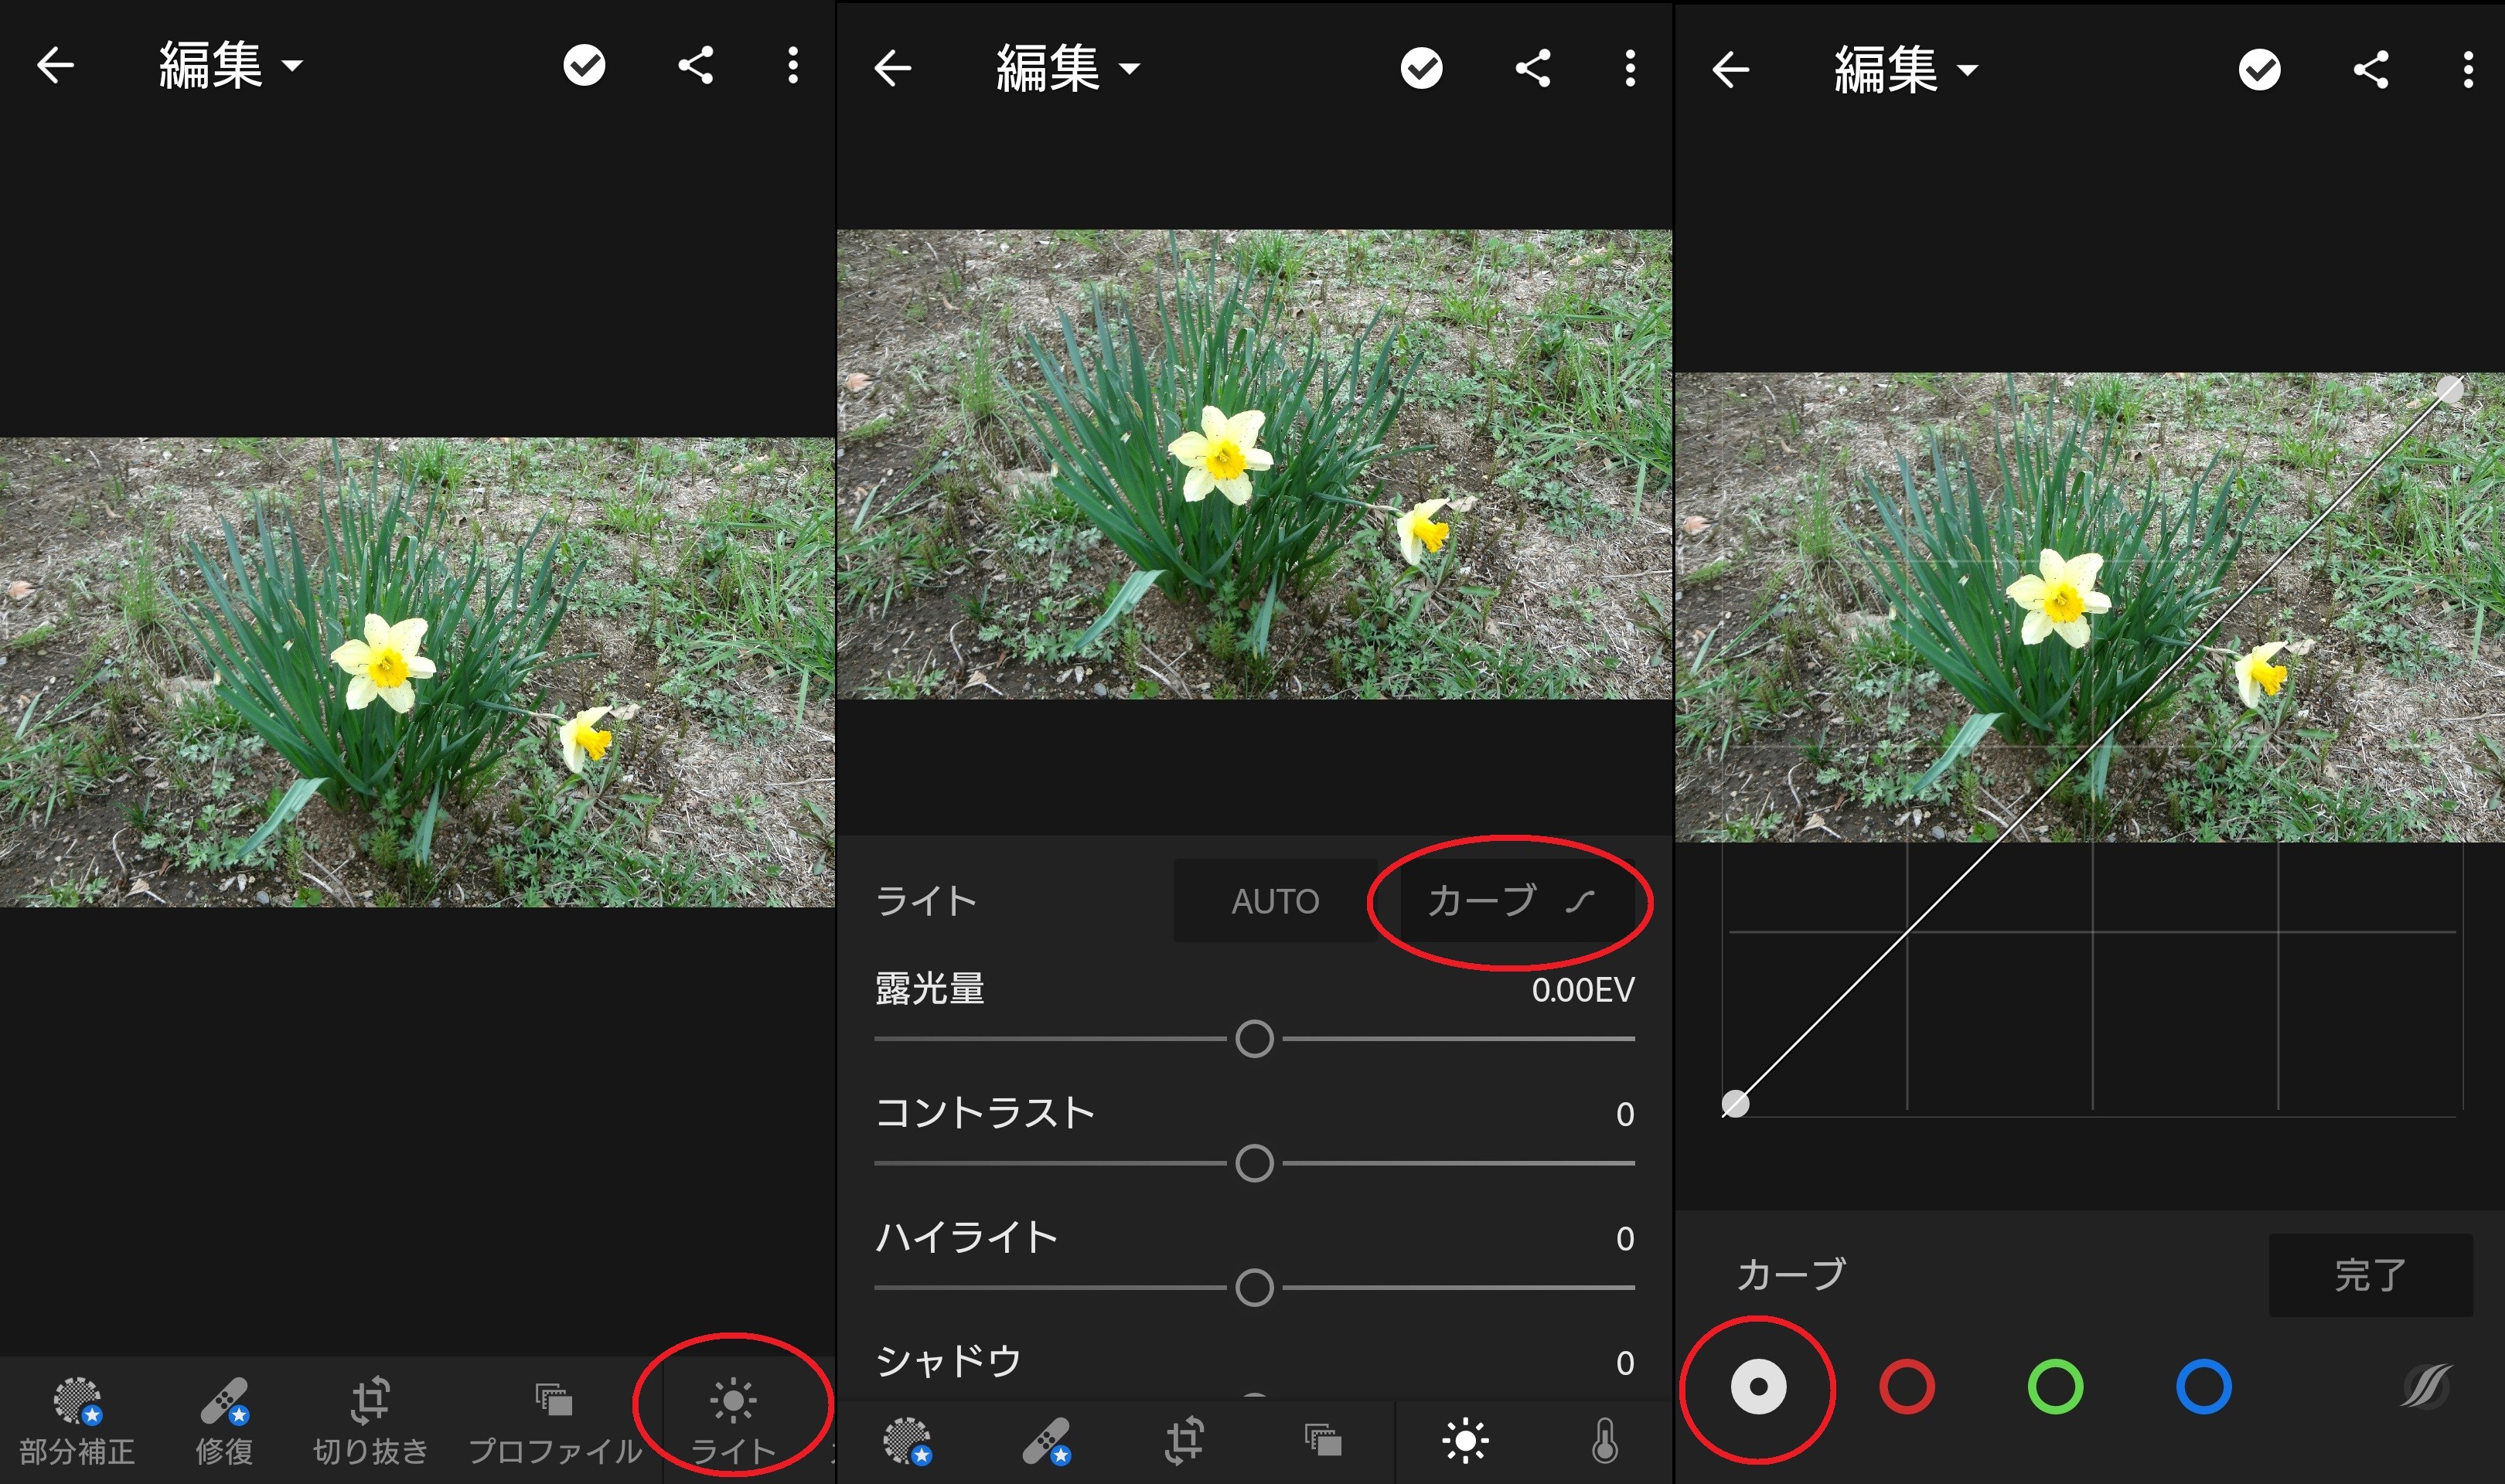
Task: Tap the highlighted sun icon without a label
Action: pos(1465,1441)
